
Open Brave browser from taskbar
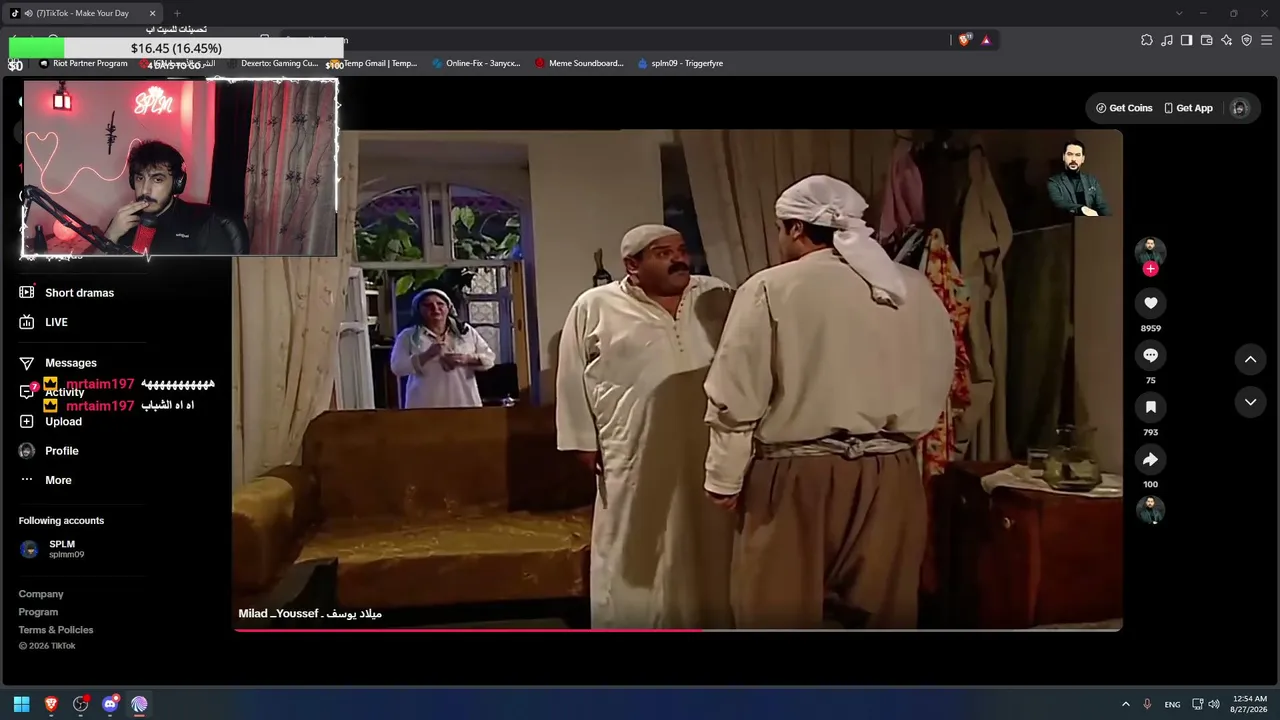coord(51,704)
